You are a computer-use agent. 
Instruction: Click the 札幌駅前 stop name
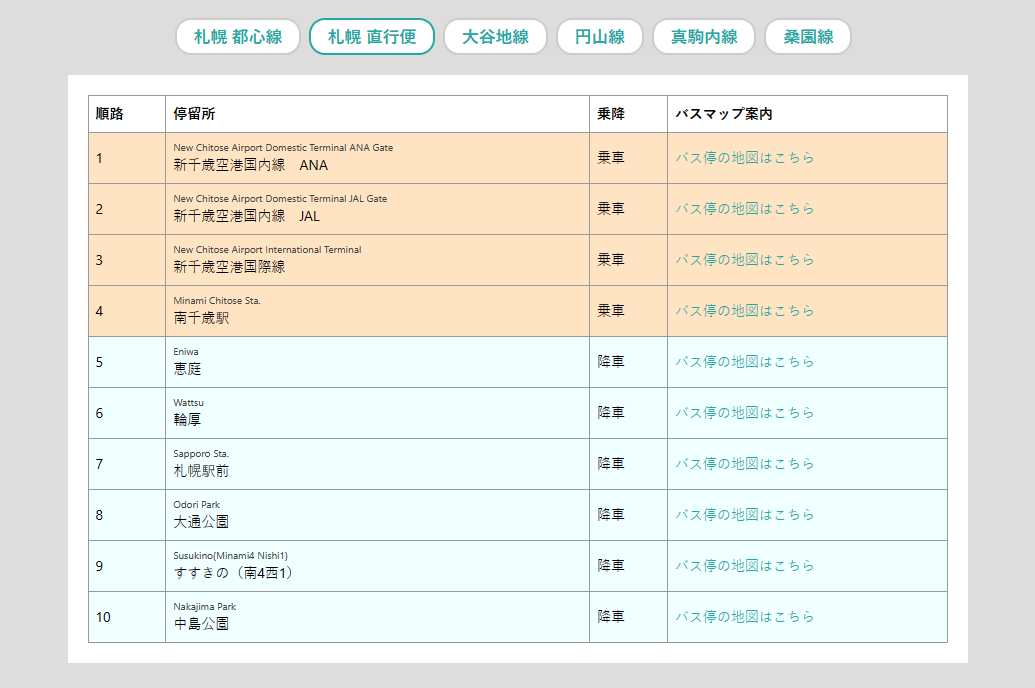click(201, 471)
